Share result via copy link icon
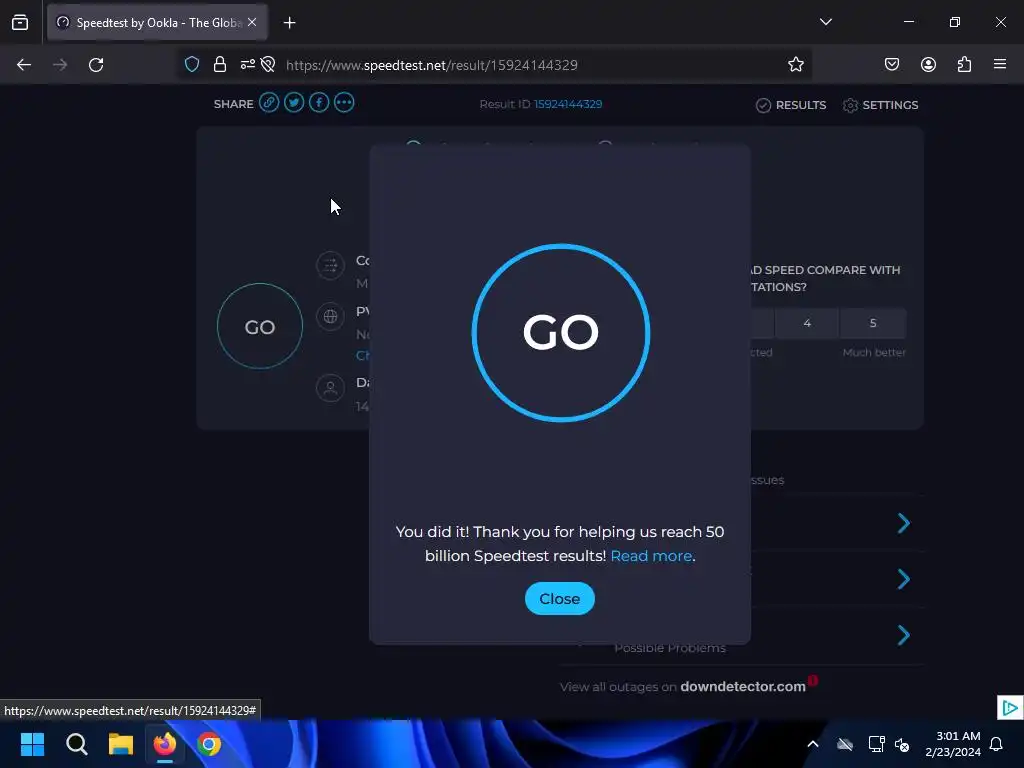1024x768 pixels. [x=269, y=103]
